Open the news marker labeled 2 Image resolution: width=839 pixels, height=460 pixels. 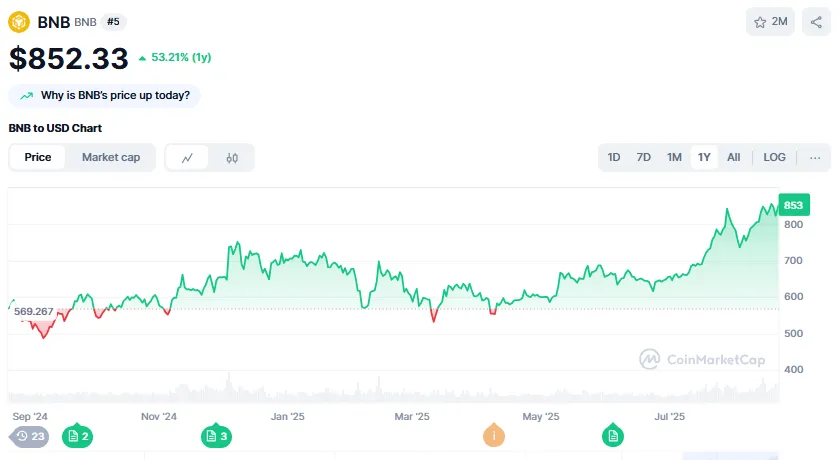(77, 436)
